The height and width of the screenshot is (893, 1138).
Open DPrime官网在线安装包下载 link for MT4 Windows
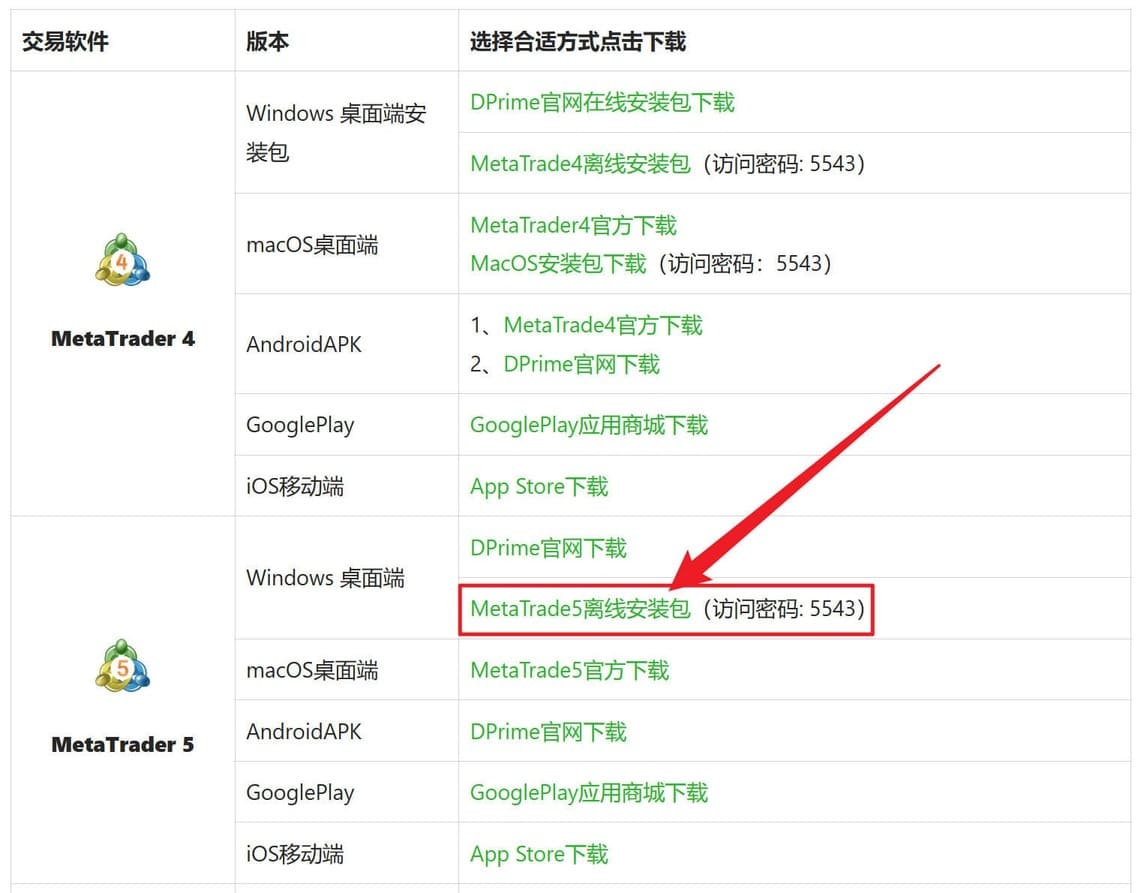click(602, 102)
